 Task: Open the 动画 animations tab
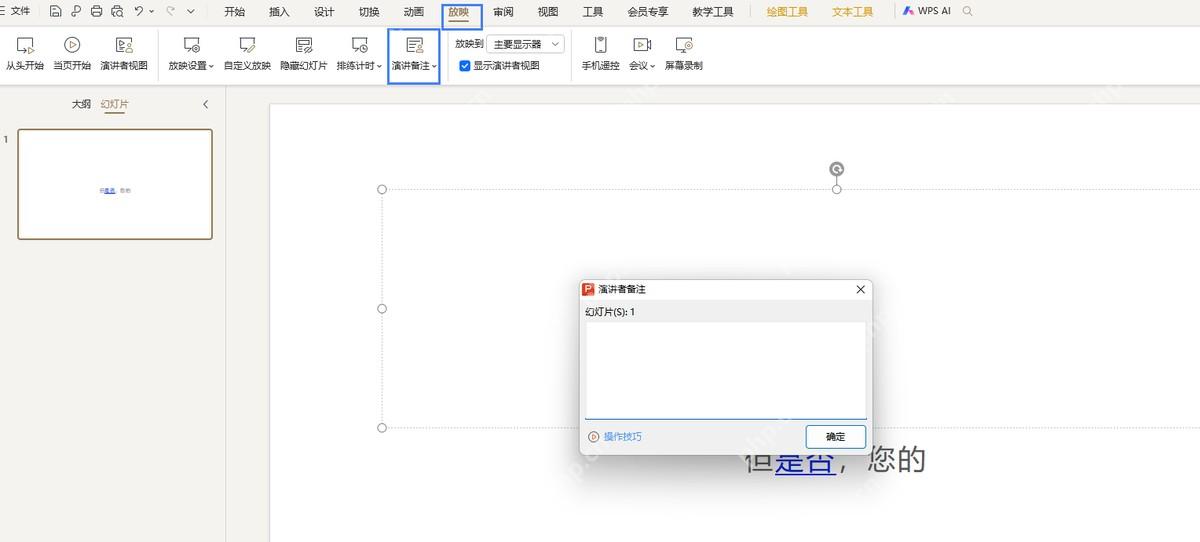click(413, 12)
